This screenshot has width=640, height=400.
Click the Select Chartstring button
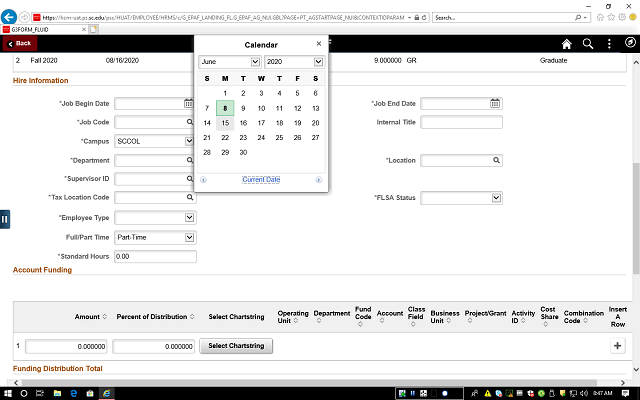(x=236, y=346)
